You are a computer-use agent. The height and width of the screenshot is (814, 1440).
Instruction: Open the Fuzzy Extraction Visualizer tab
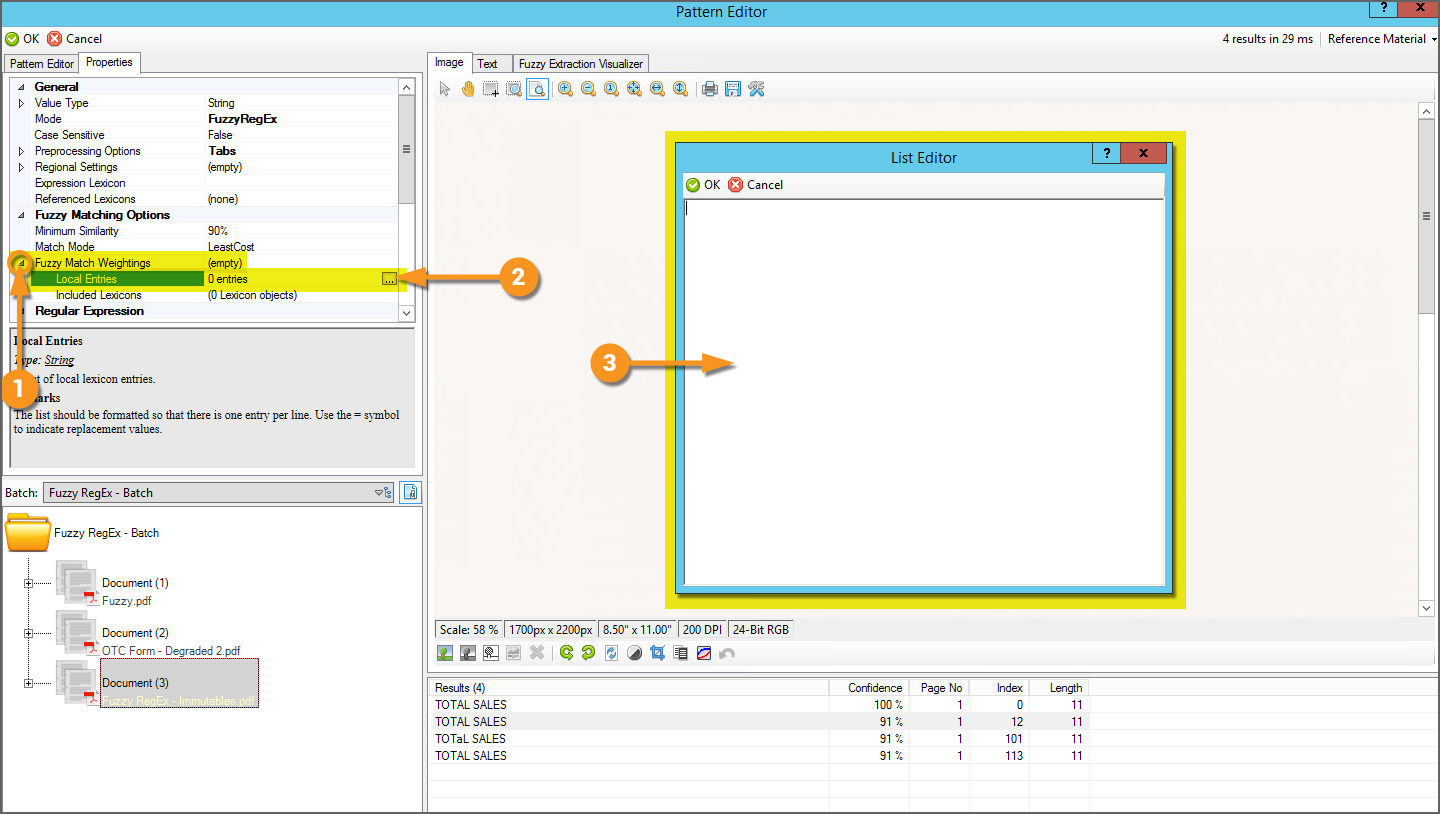pos(581,64)
